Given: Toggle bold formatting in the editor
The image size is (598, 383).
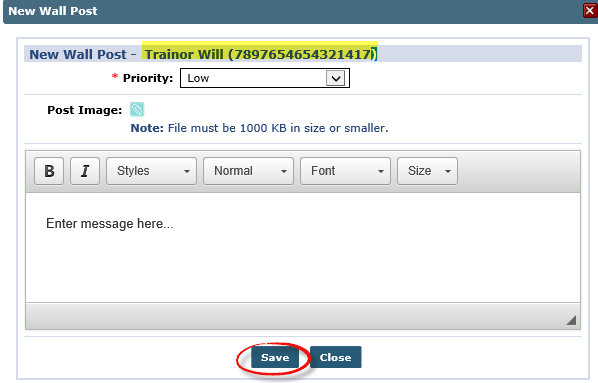Looking at the screenshot, I should tap(49, 171).
